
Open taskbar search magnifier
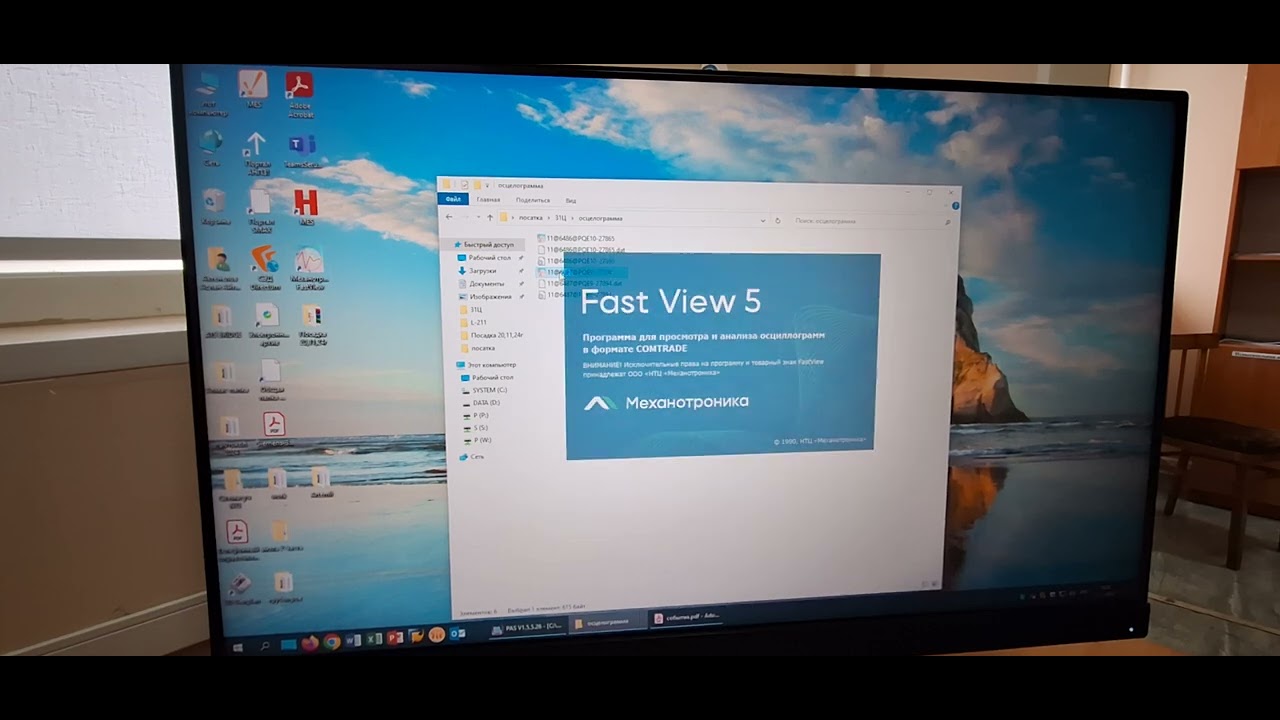[264, 646]
